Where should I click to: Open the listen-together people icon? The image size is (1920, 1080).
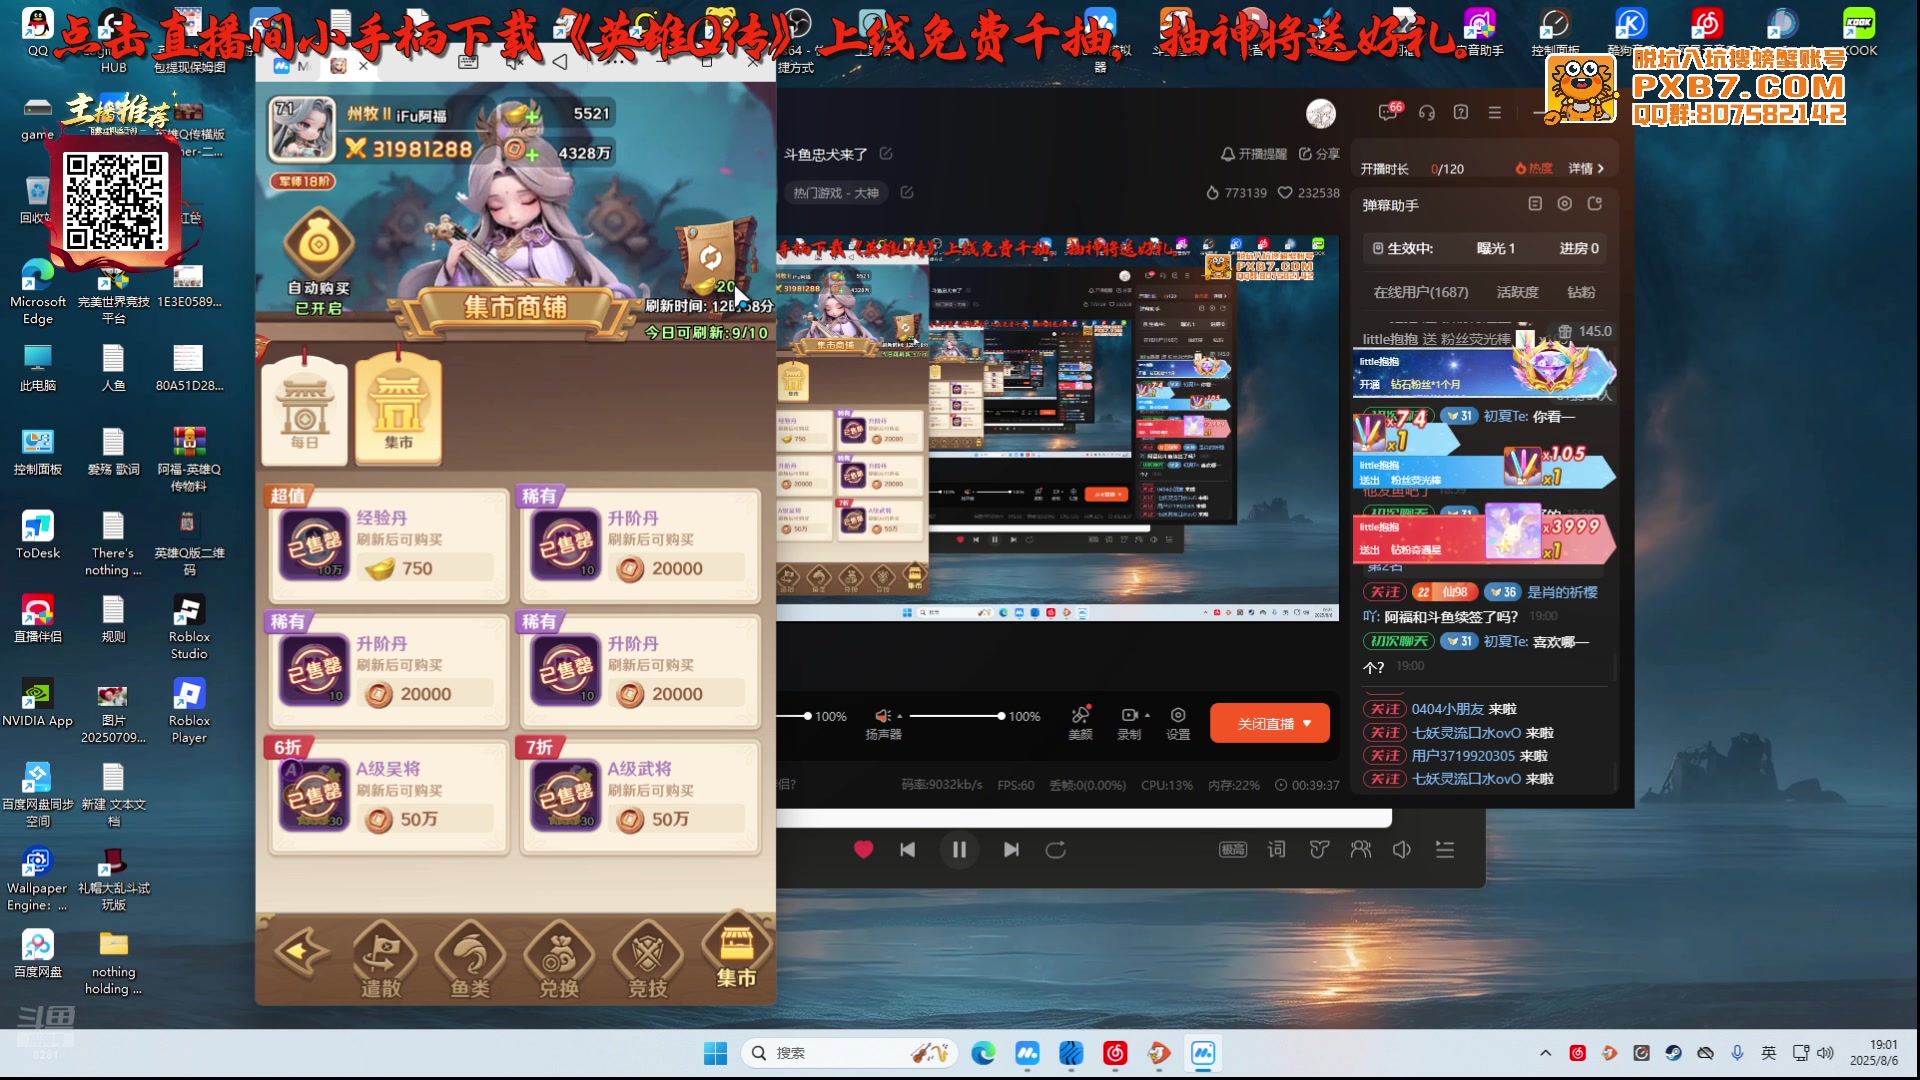pyautogui.click(x=1361, y=850)
